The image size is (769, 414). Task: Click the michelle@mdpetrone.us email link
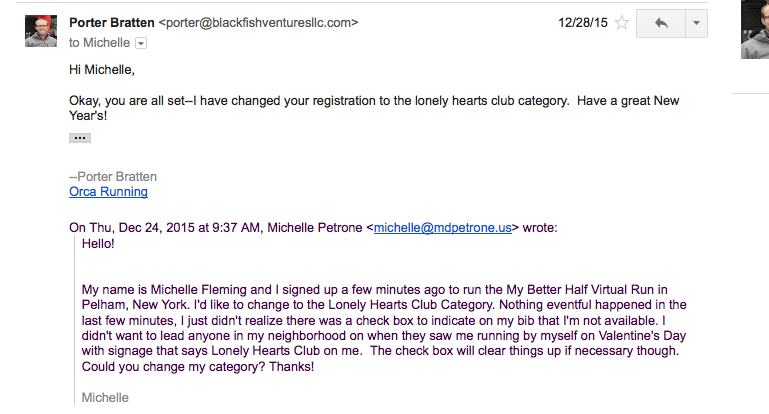pyautogui.click(x=442, y=228)
